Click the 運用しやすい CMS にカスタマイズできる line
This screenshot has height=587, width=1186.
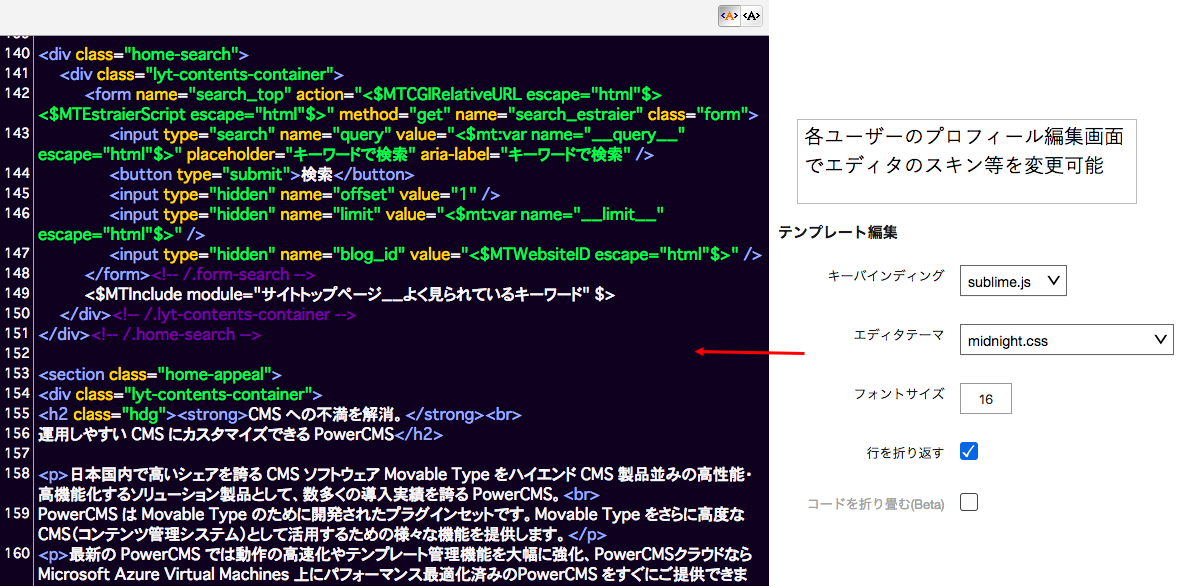click(x=241, y=434)
